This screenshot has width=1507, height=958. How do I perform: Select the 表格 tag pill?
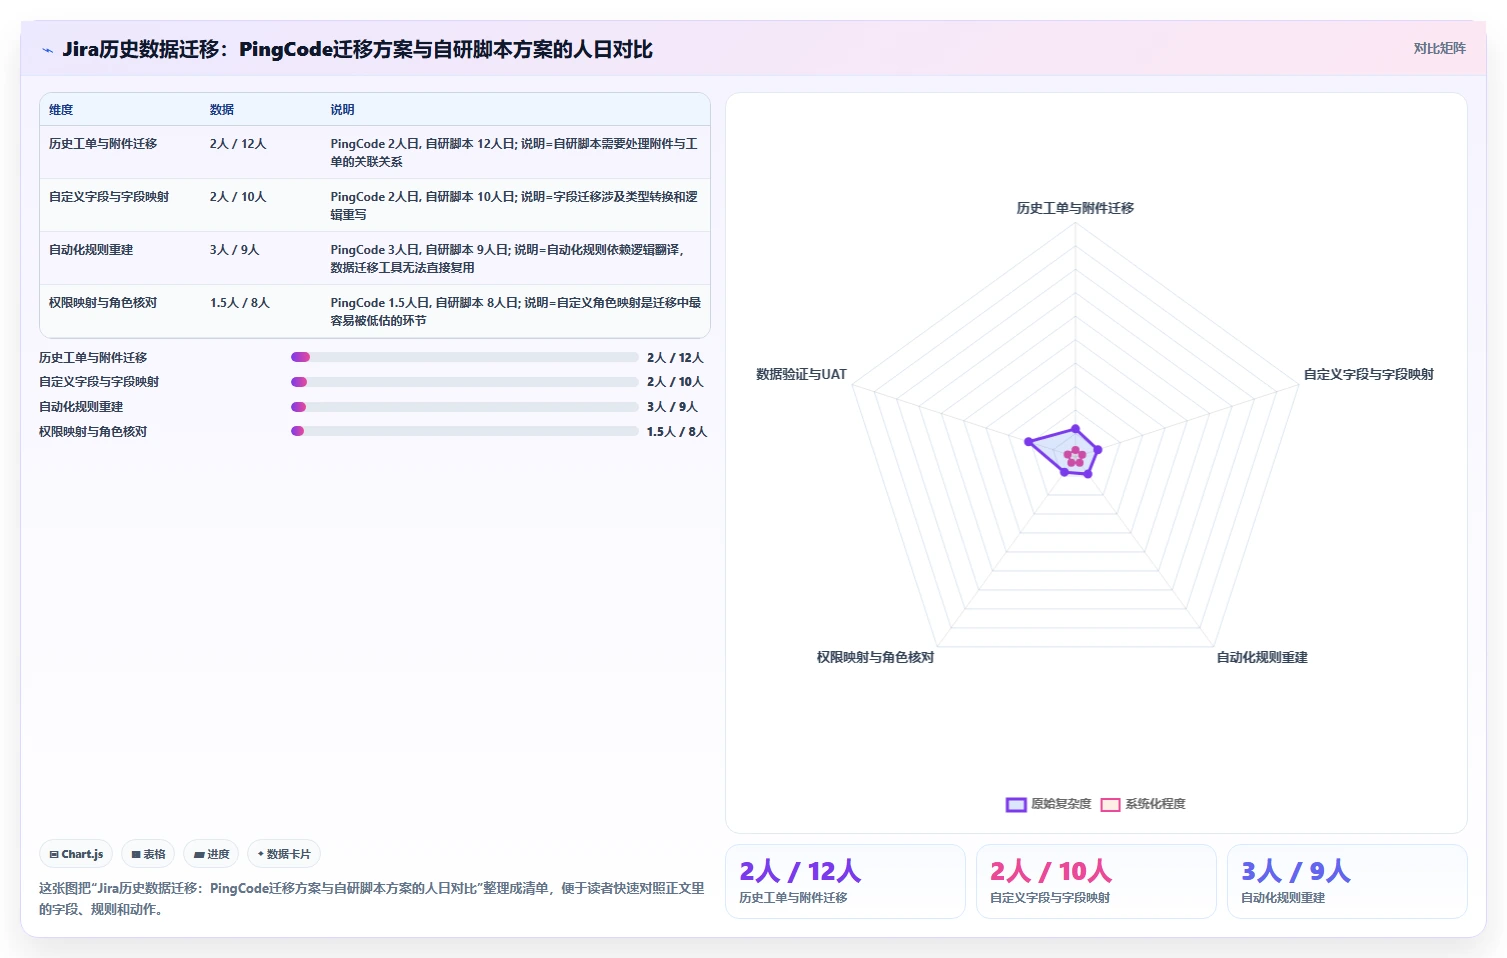pyautogui.click(x=148, y=854)
